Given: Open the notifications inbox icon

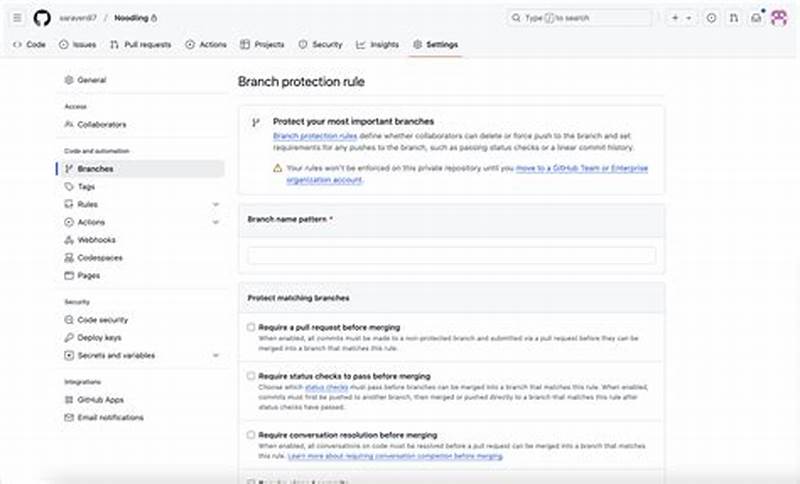Looking at the screenshot, I should pos(756,18).
